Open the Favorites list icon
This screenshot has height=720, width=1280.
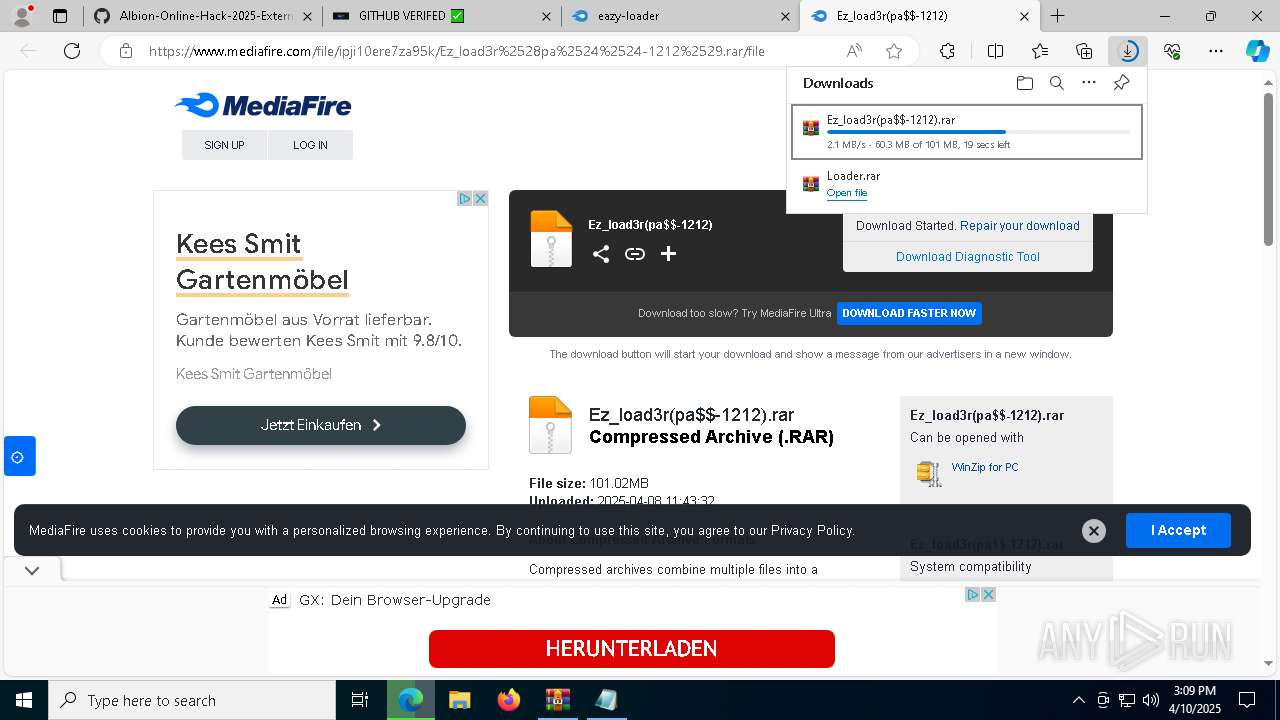pos(1040,51)
